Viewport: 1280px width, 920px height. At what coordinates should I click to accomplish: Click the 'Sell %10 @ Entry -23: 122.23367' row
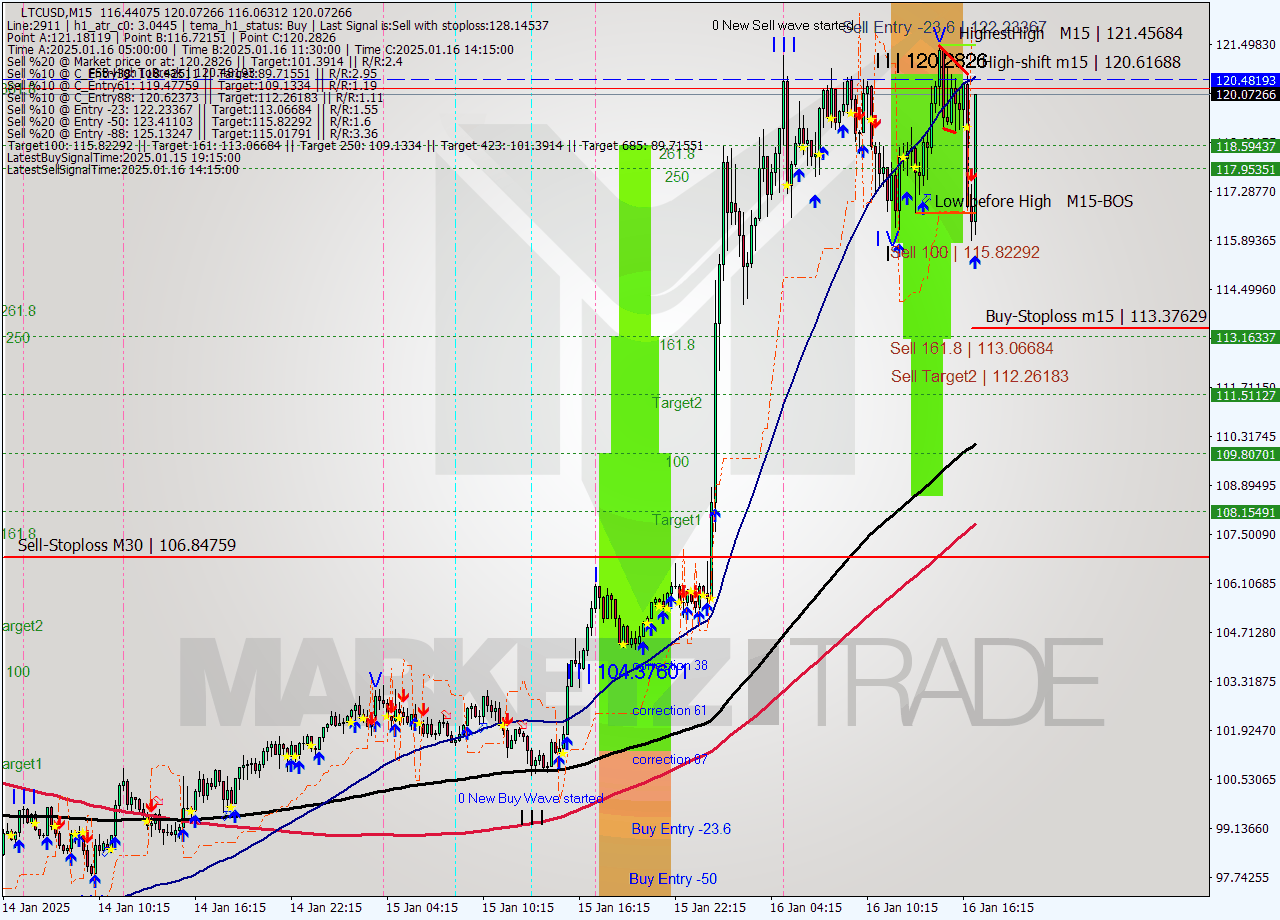192,109
